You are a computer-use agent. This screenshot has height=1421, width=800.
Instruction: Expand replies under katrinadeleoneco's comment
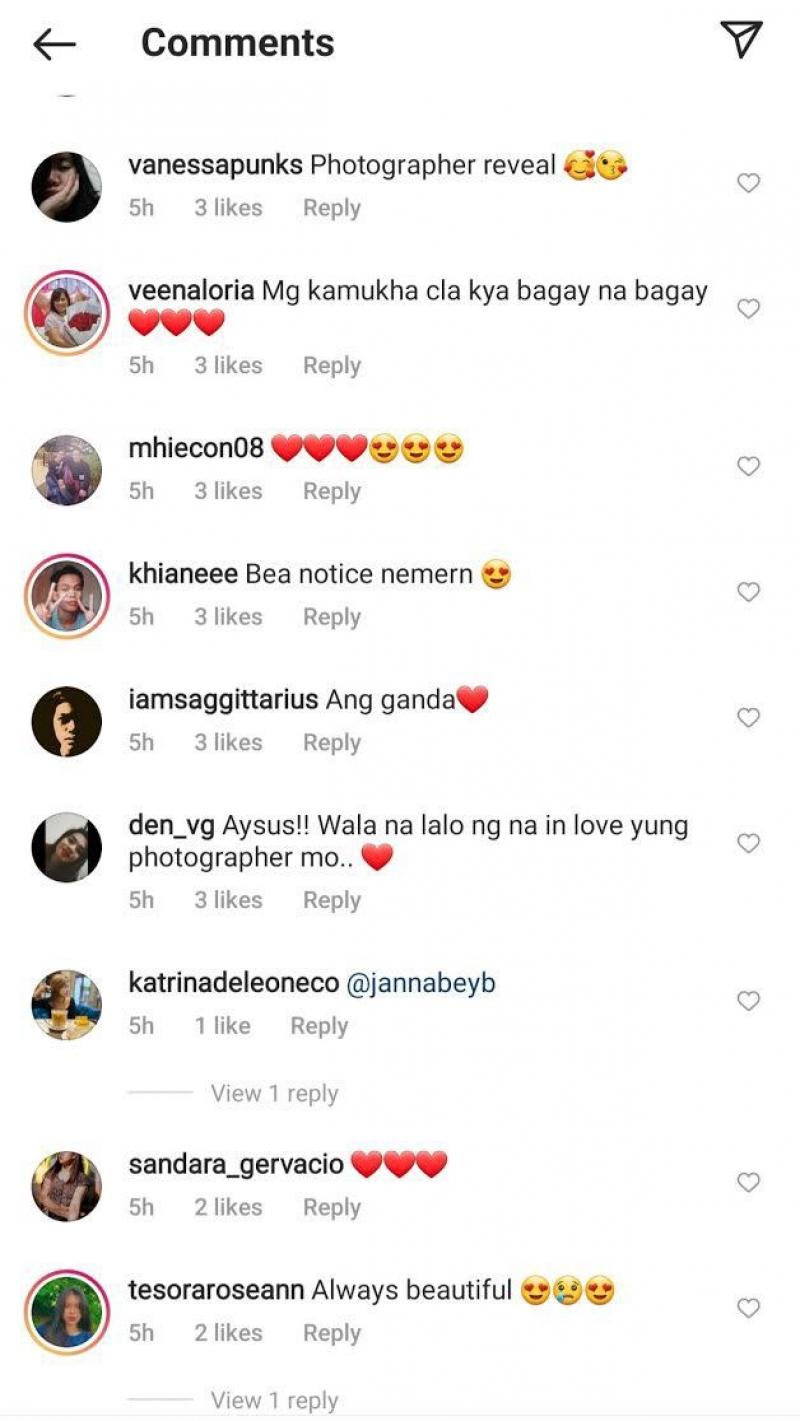[x=274, y=1094]
